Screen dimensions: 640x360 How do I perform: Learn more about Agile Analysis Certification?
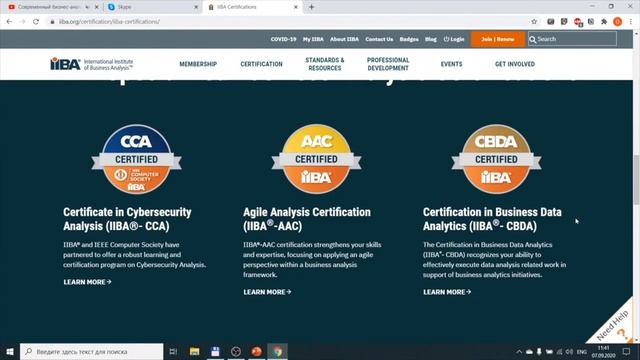click(267, 292)
